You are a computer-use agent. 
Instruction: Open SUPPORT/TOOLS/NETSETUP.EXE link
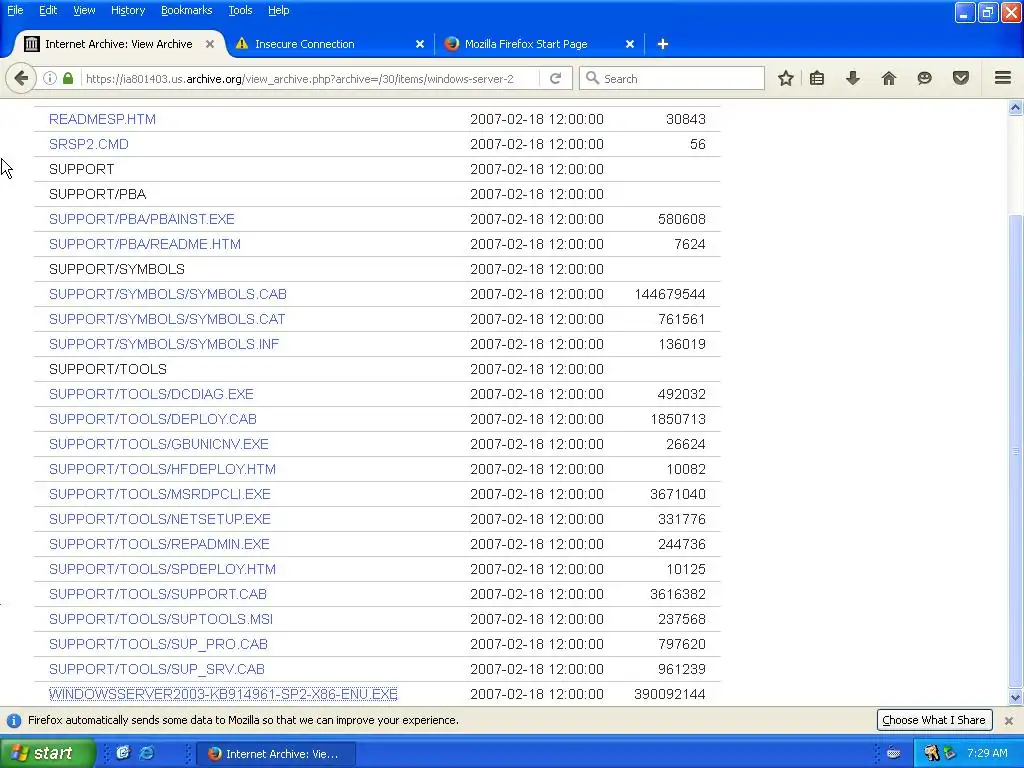click(159, 519)
